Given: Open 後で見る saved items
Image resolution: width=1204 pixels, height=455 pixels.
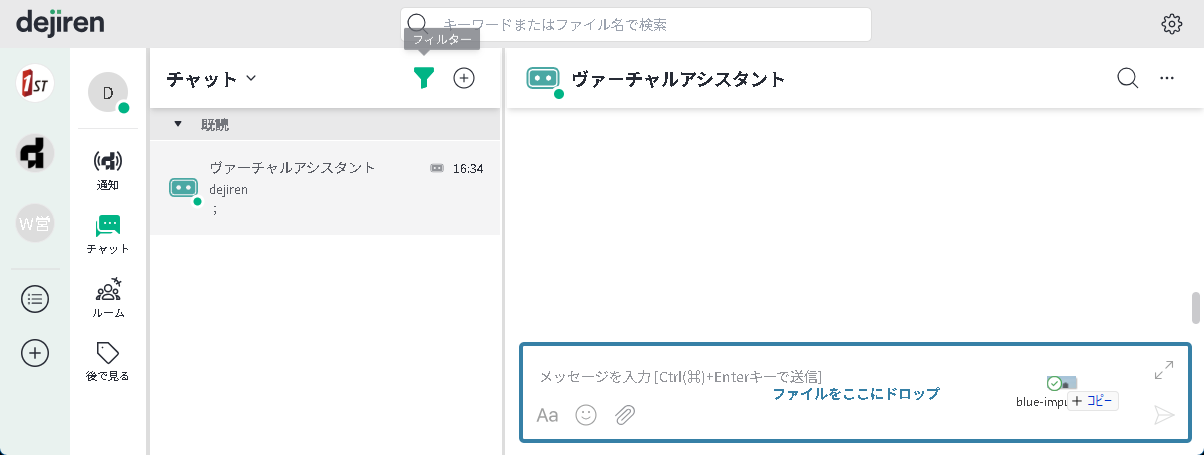Looking at the screenshot, I should pos(107,361).
